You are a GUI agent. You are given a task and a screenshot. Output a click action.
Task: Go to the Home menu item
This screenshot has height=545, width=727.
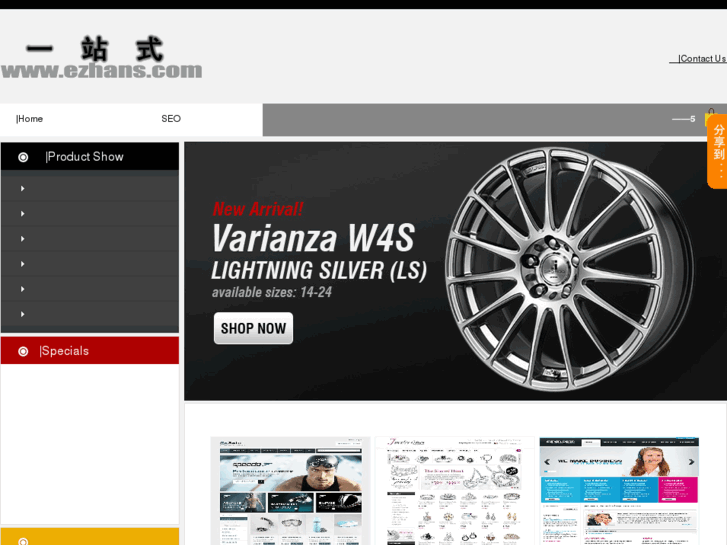(30, 119)
